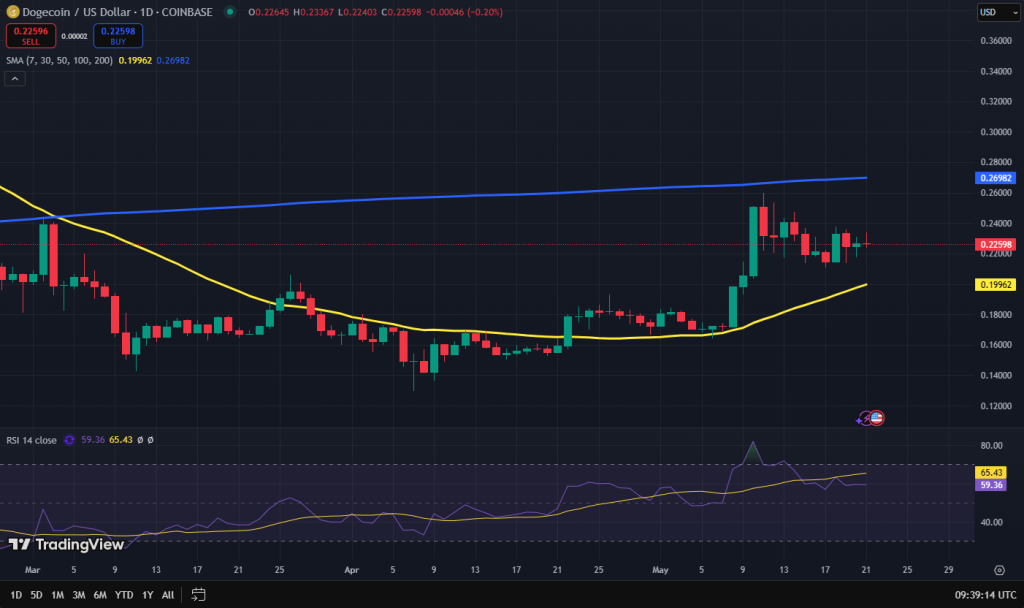Click the red 0.22598 current price label
The image size is (1024, 608).
point(995,245)
